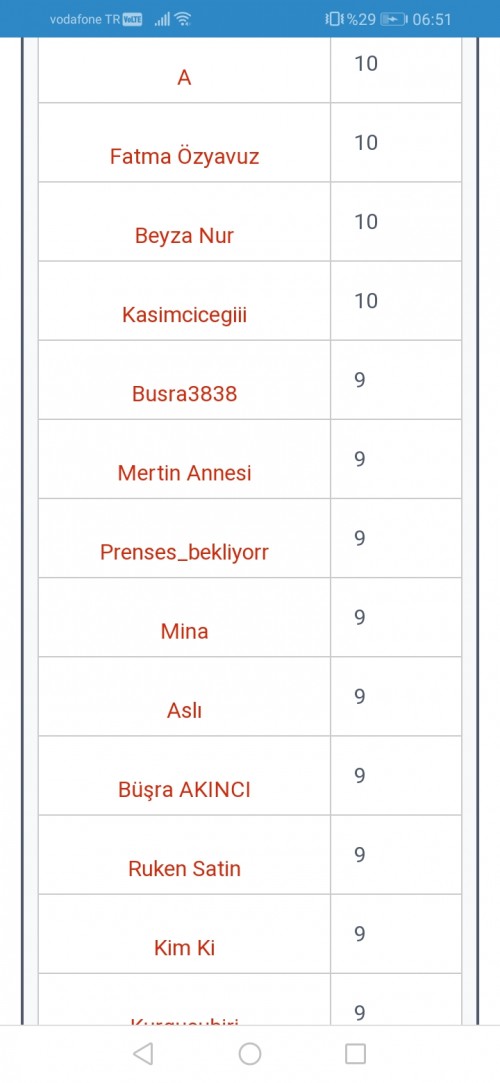
Task: Tap the battery charging icon
Action: pos(394,19)
